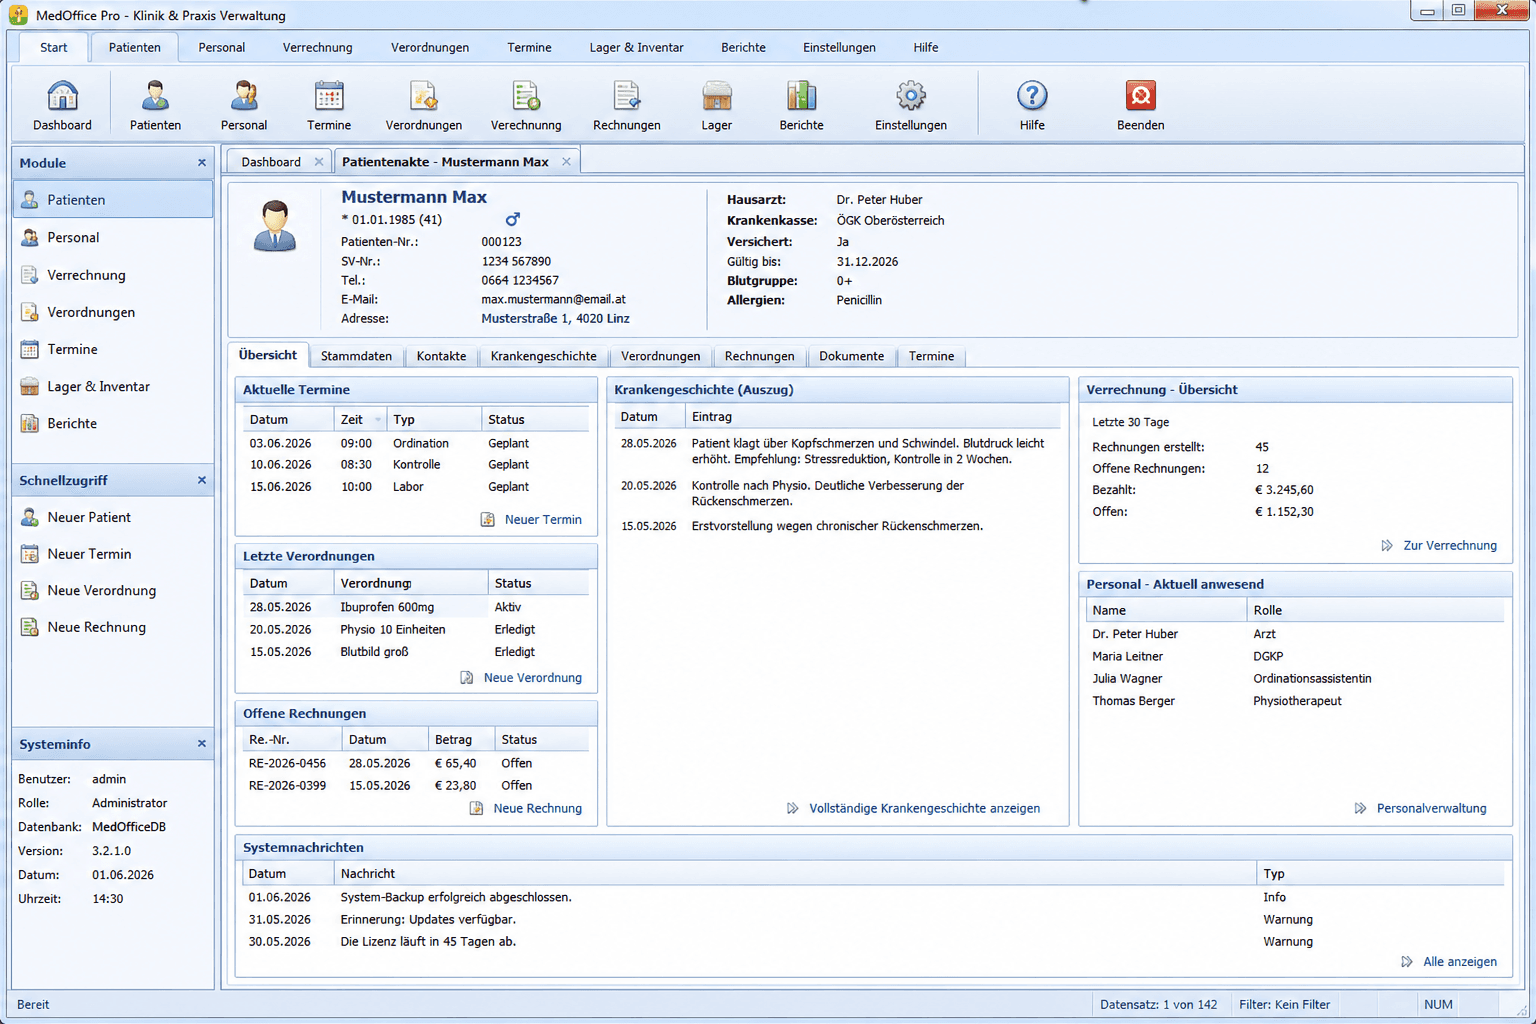
Task: Select invoice RE-2026-0456
Action: pos(415,763)
